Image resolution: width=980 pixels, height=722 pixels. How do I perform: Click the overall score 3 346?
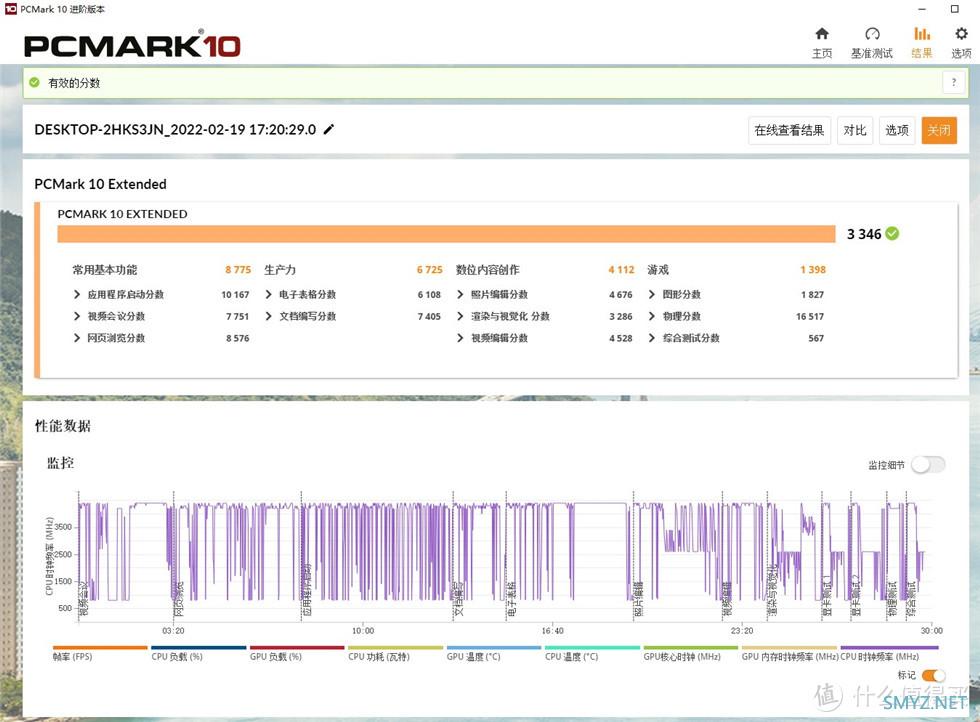(x=864, y=234)
